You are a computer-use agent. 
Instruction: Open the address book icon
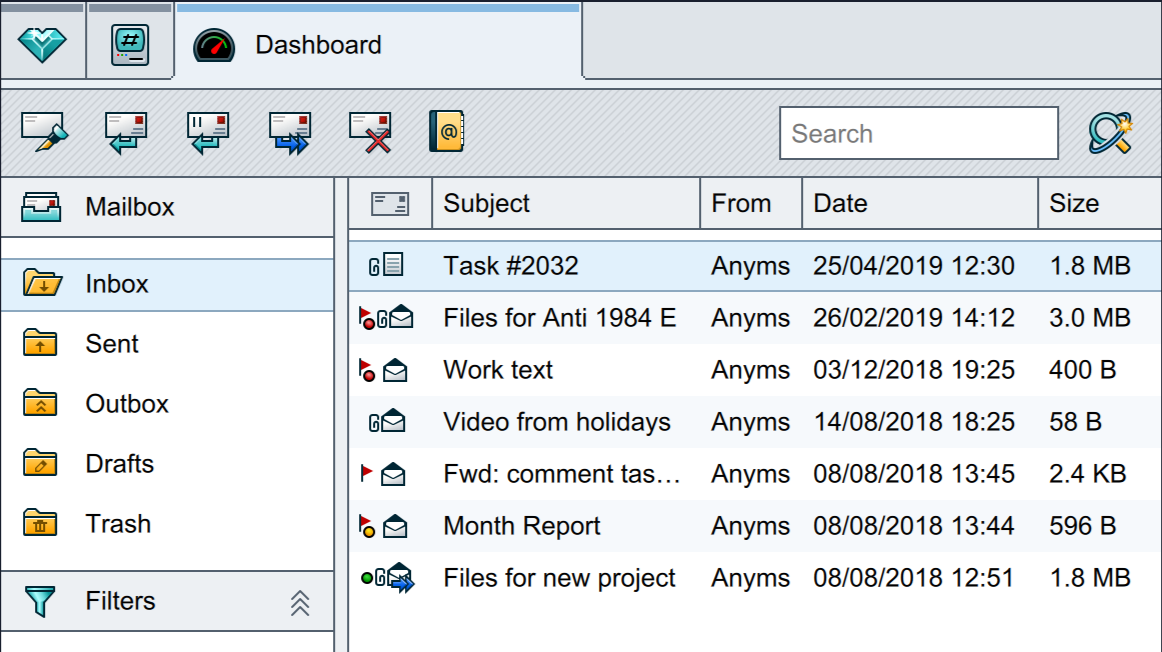pos(446,131)
